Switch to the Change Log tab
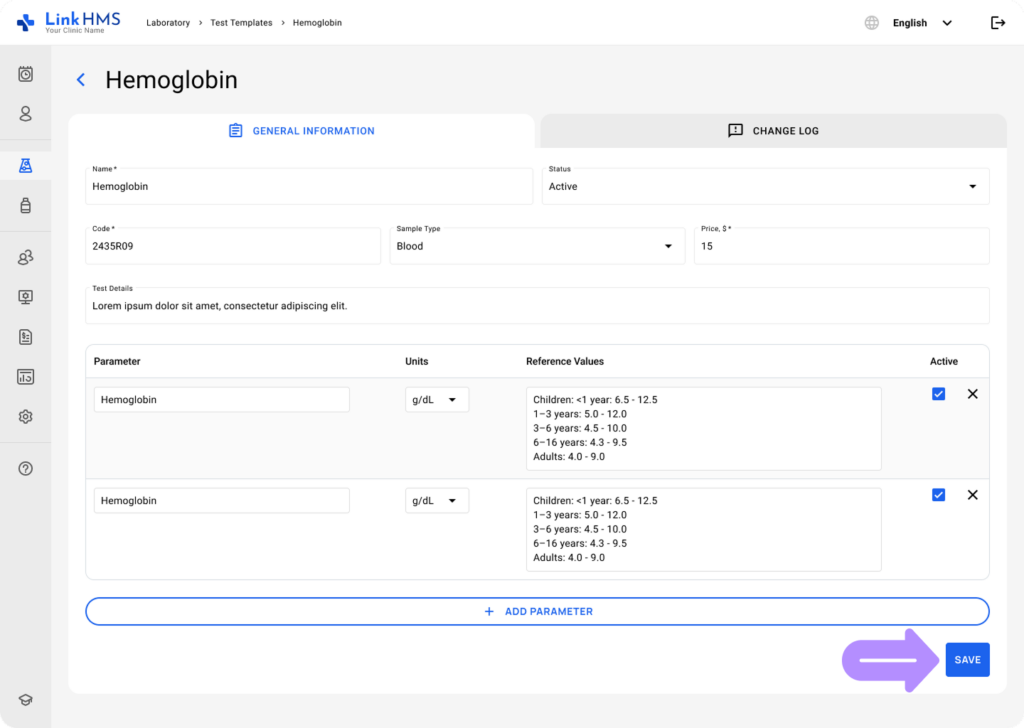The width and height of the screenshot is (1024, 728). point(773,130)
